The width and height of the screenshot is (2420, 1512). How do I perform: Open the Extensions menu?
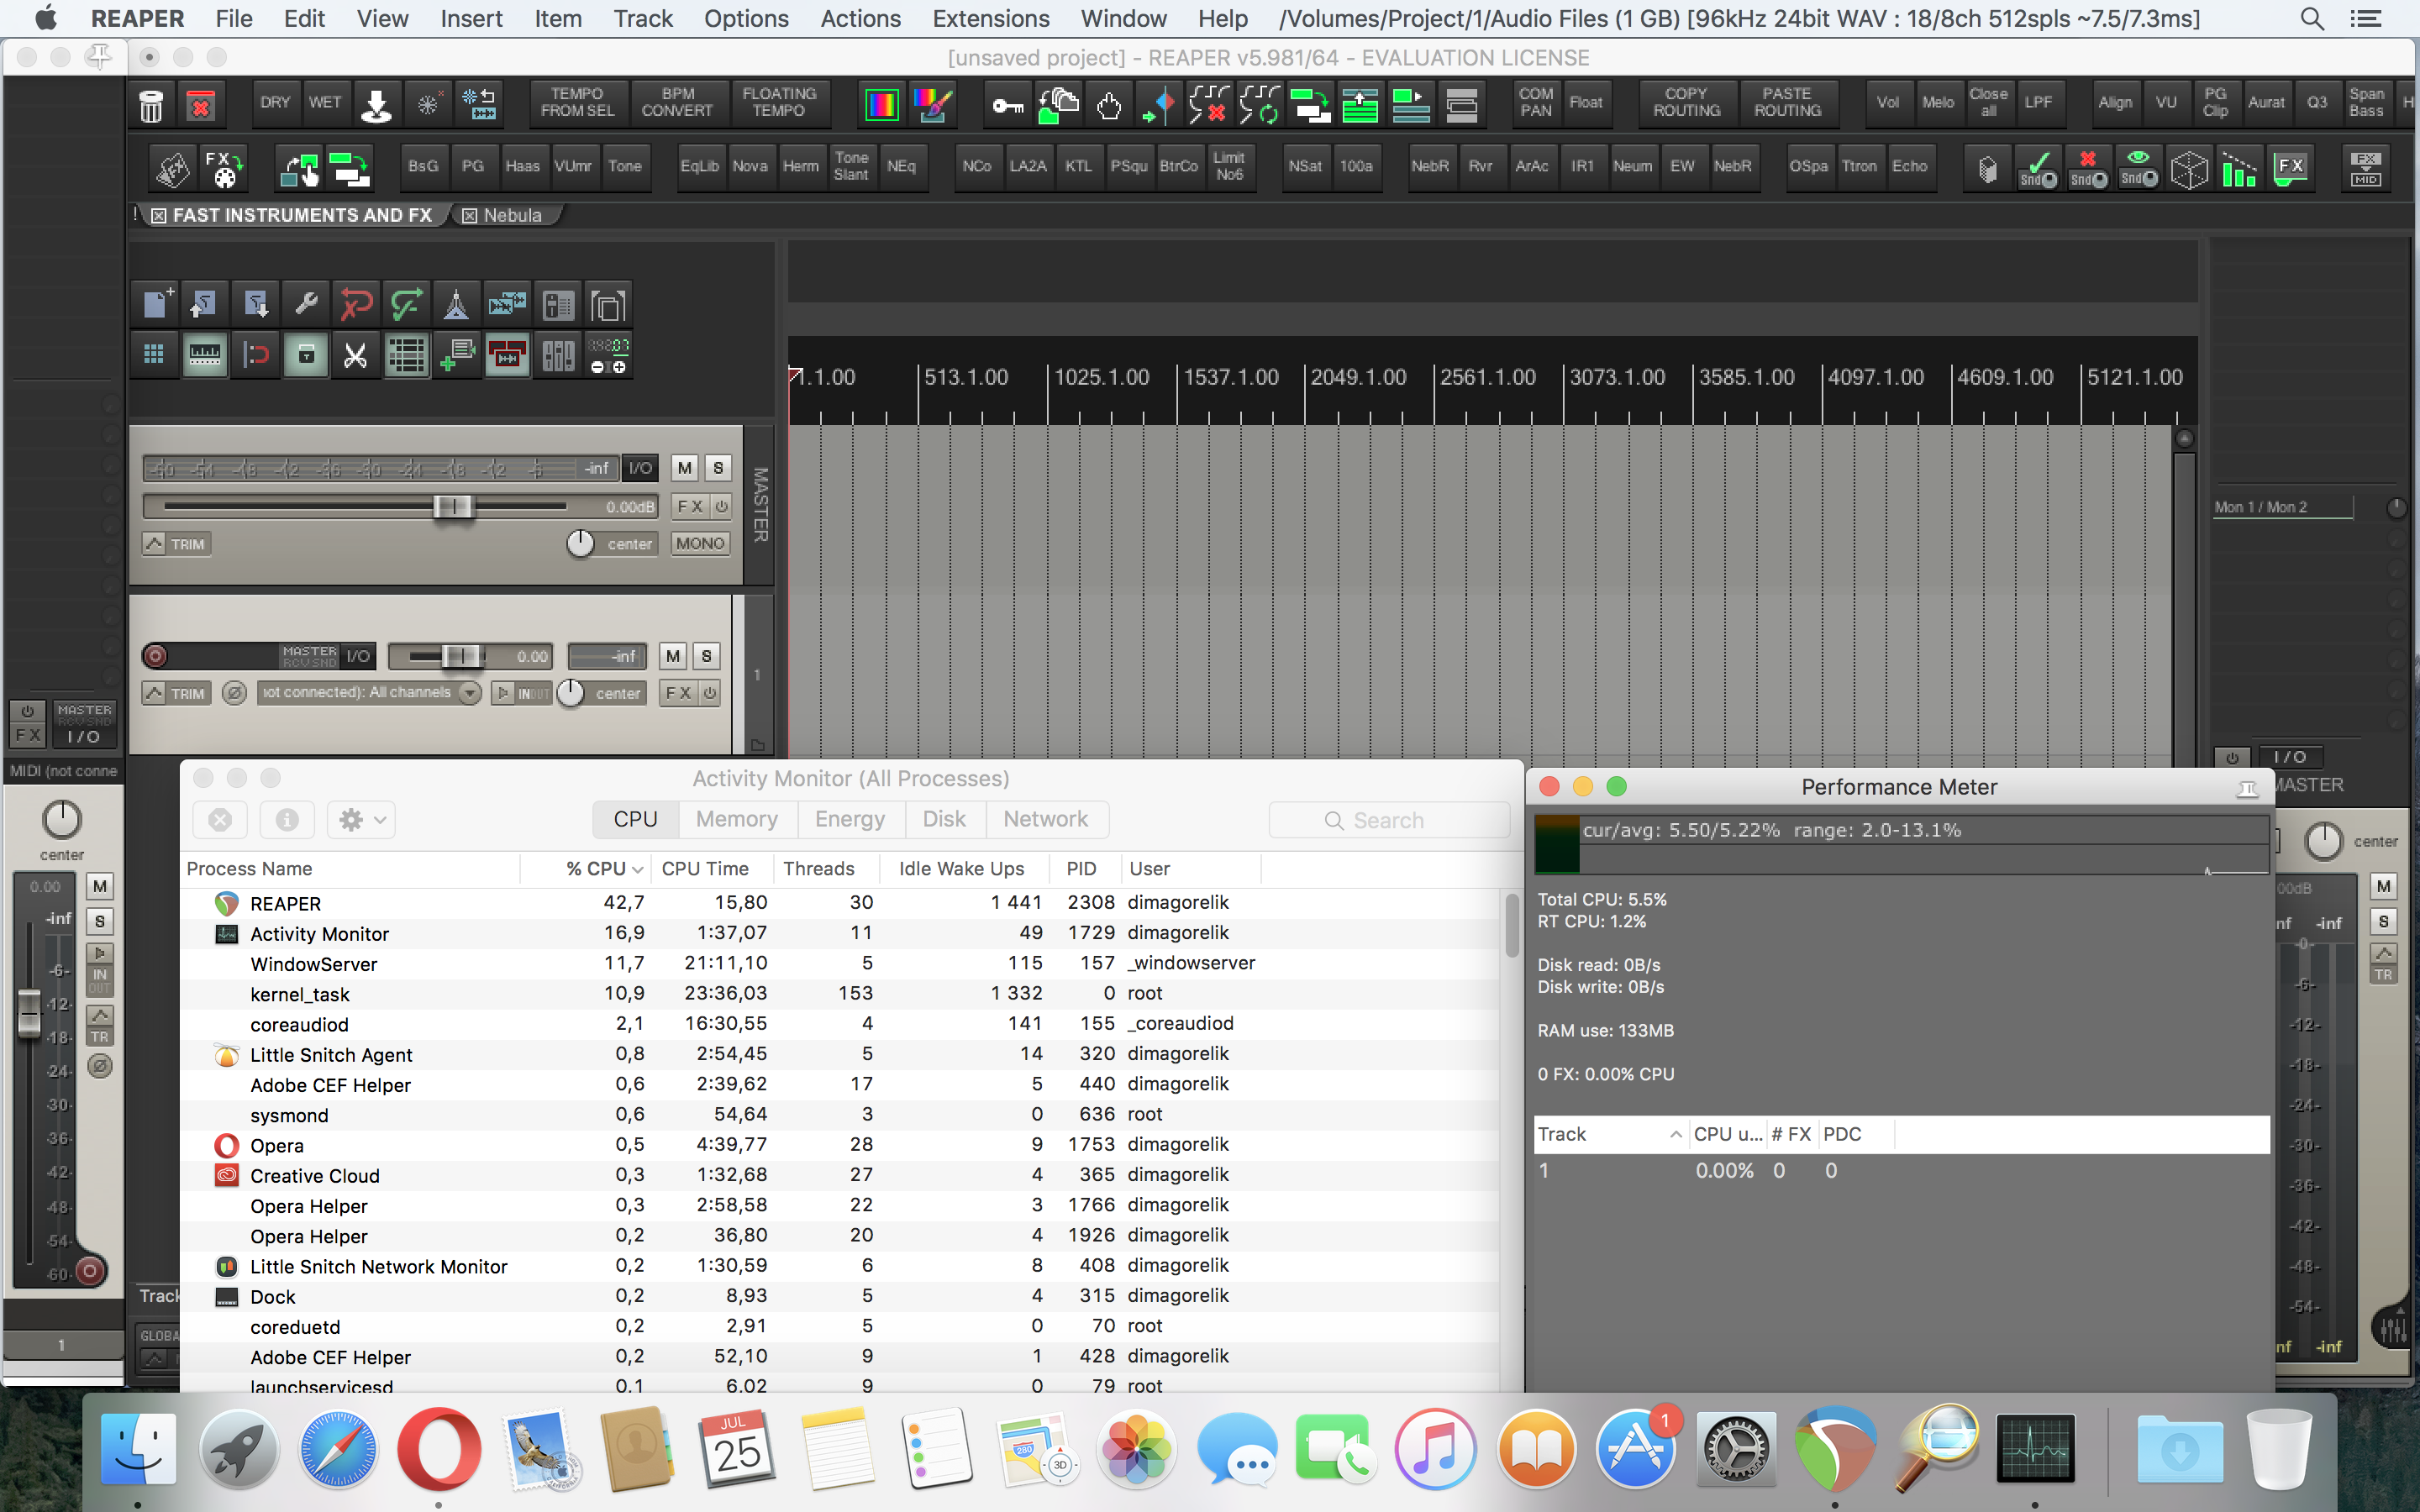click(x=990, y=18)
